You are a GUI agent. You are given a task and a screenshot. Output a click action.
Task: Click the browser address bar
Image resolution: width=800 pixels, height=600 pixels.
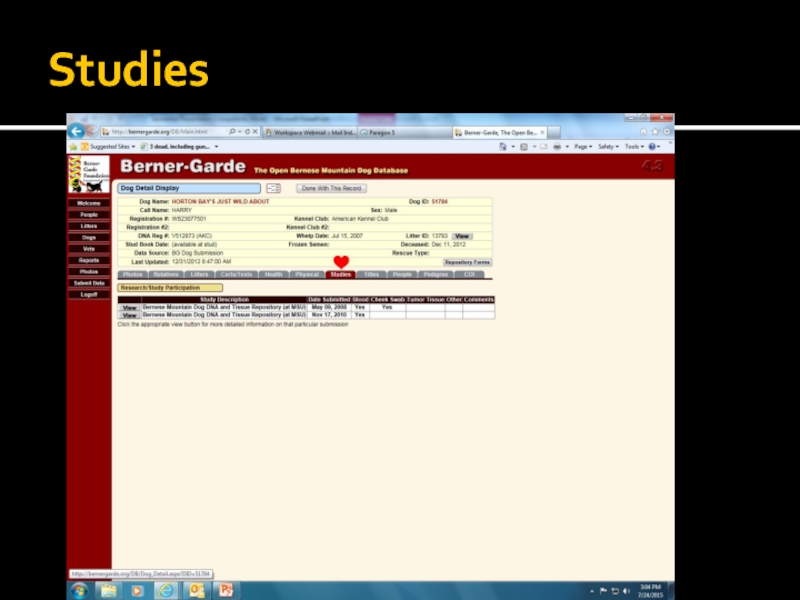(x=165, y=131)
